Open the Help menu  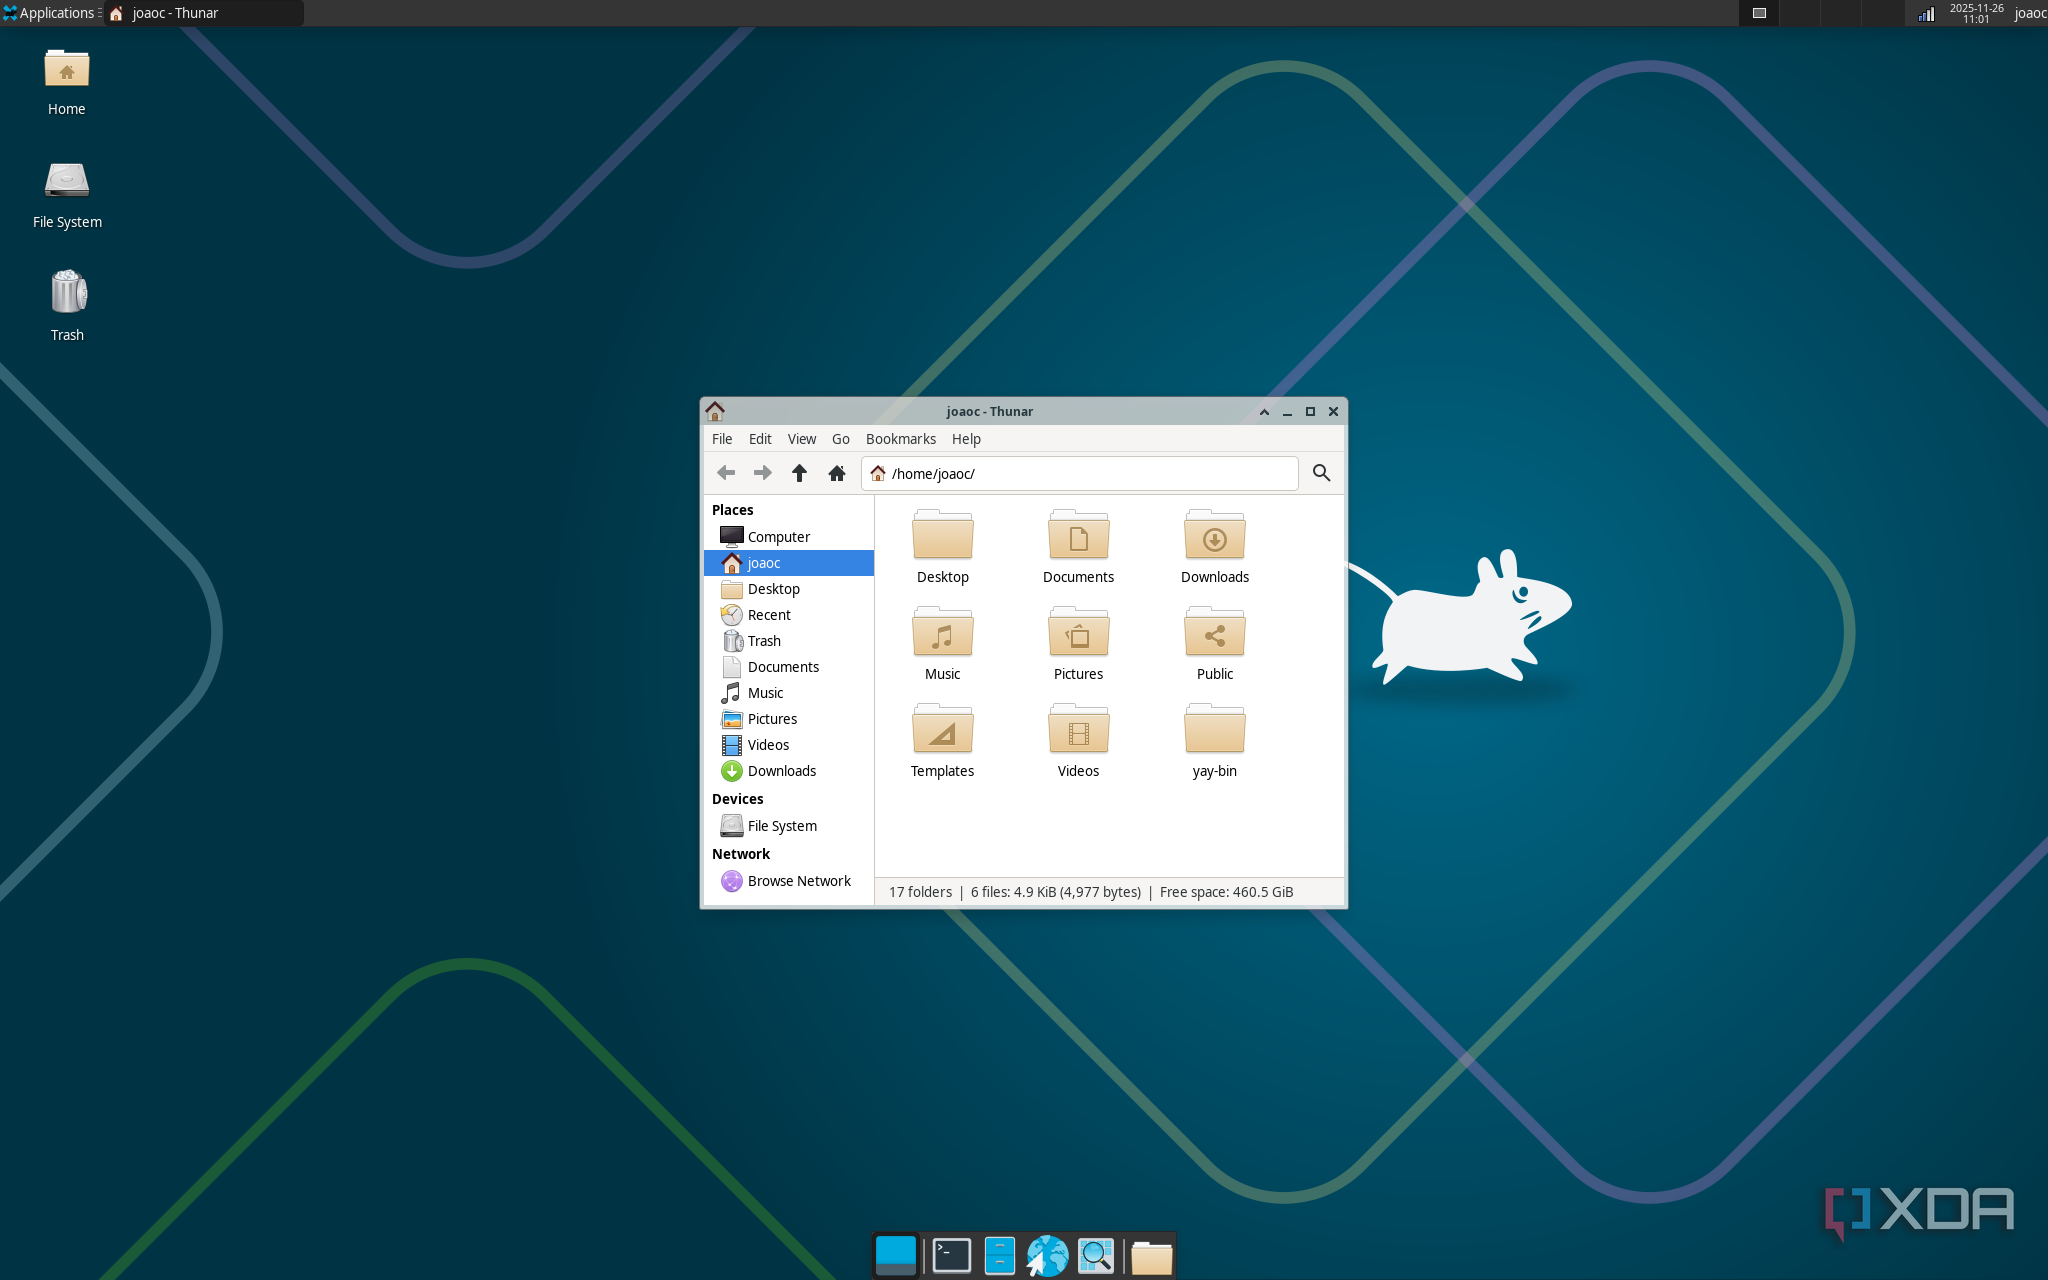pos(966,439)
